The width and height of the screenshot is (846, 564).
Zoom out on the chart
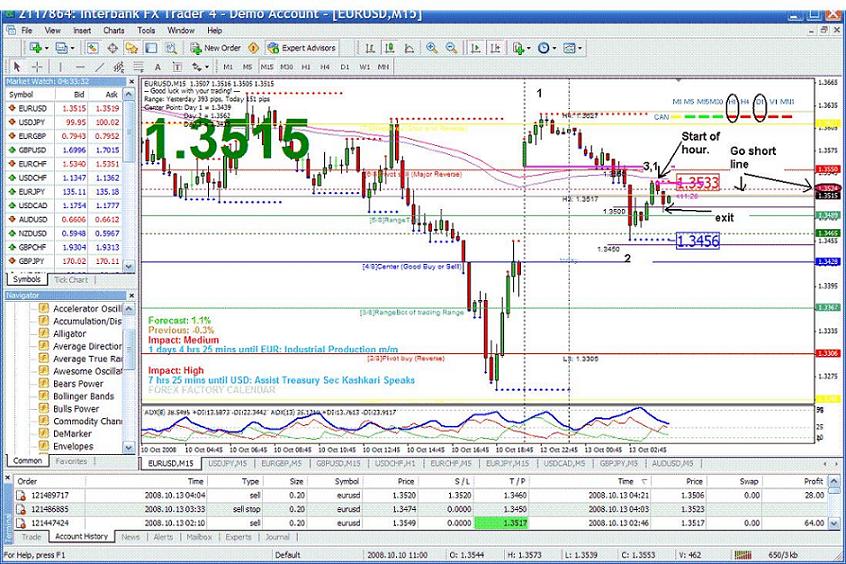point(452,48)
